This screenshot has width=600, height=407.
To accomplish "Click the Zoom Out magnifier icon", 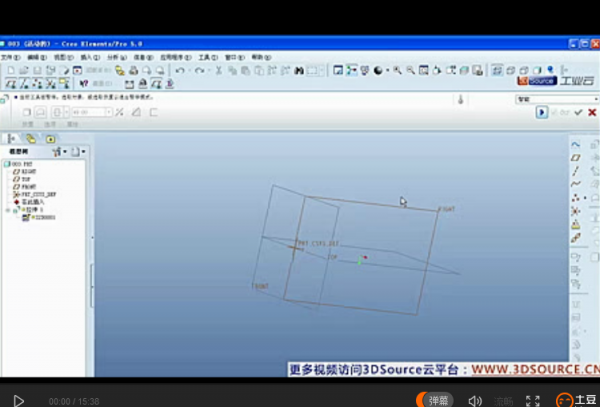I will pyautogui.click(x=411, y=70).
